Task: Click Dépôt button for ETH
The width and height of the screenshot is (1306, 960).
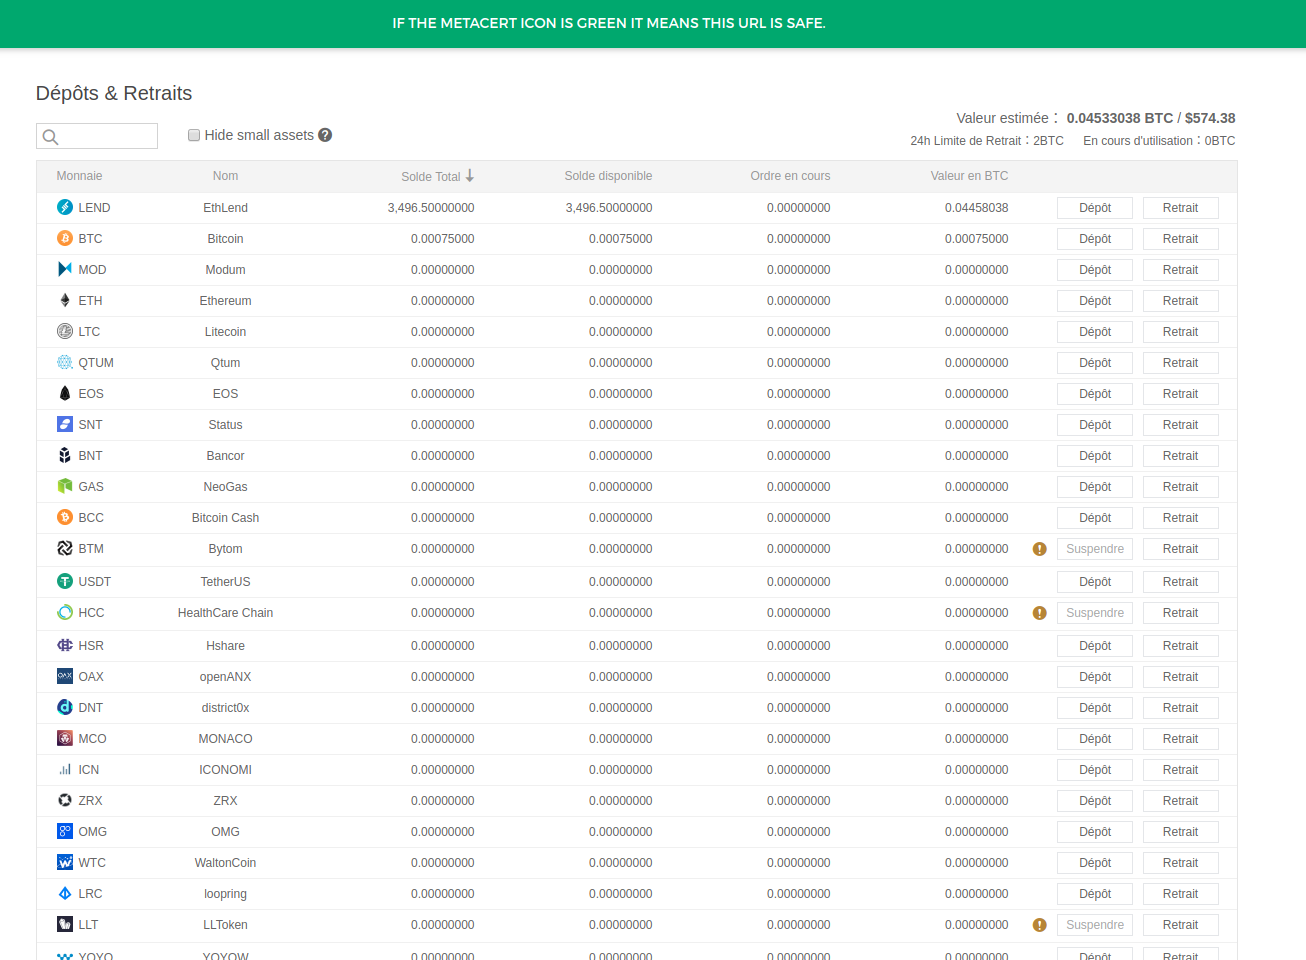Action: tap(1095, 301)
